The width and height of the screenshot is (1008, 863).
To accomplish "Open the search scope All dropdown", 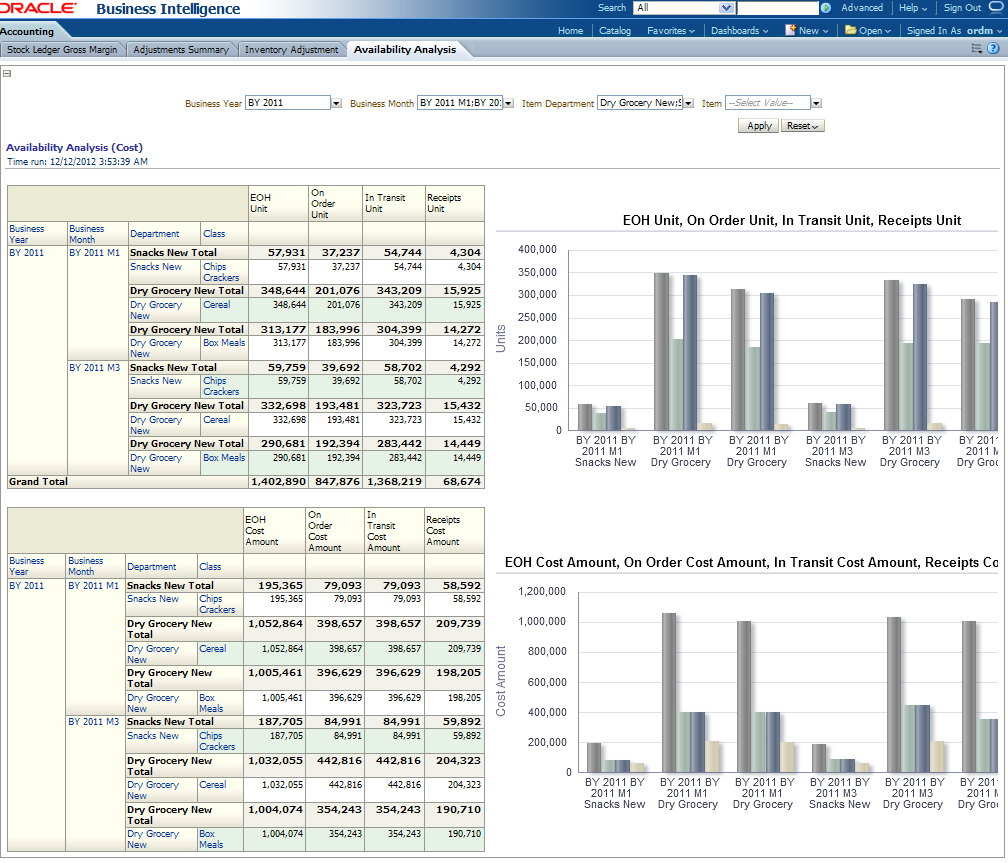I will pos(727,8).
